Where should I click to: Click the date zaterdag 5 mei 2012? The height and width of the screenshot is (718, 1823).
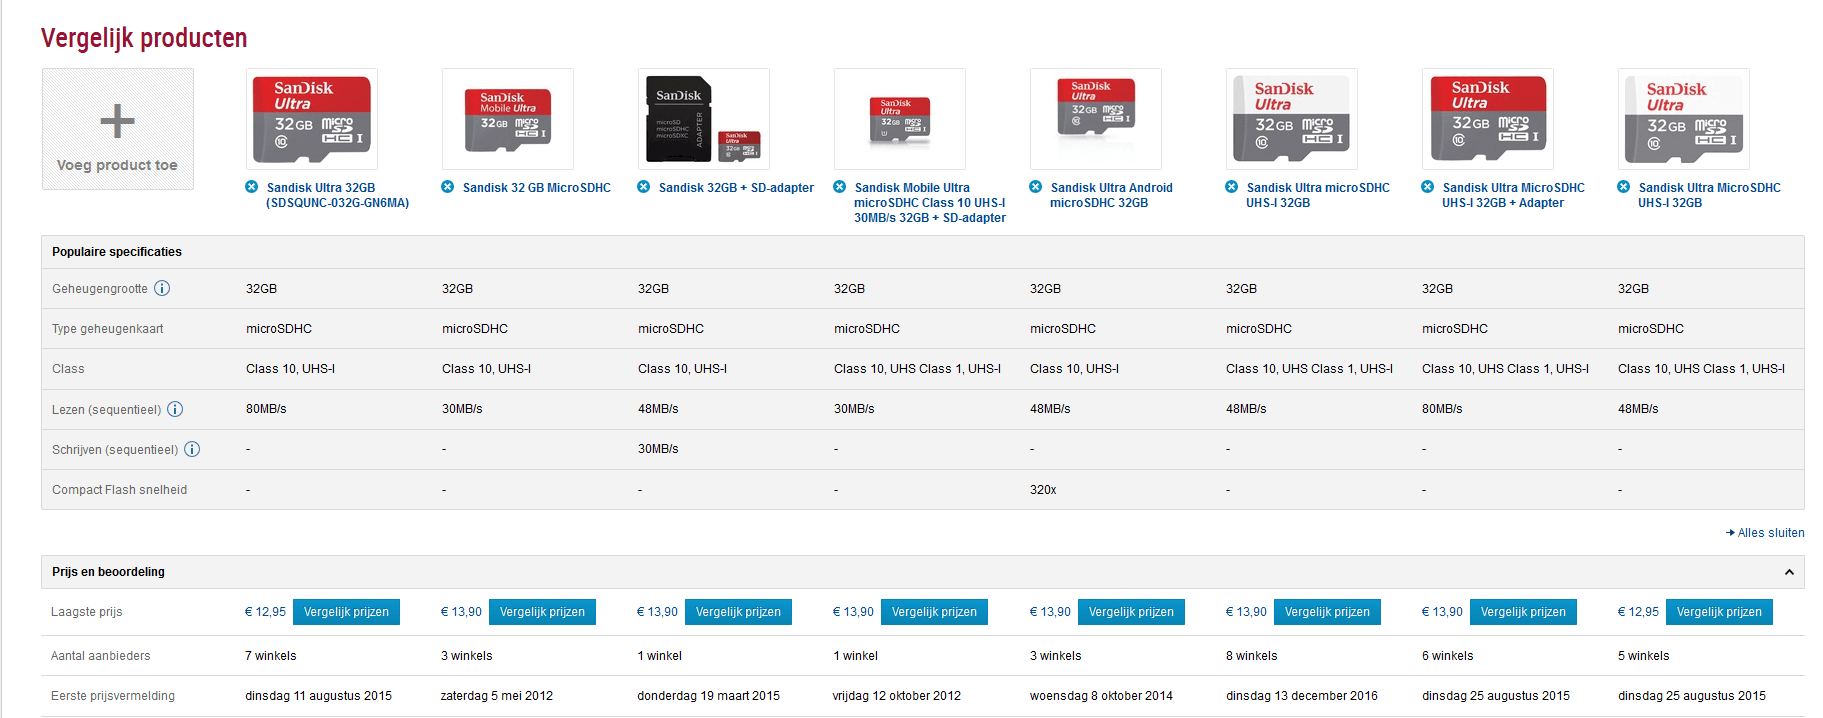tap(497, 696)
